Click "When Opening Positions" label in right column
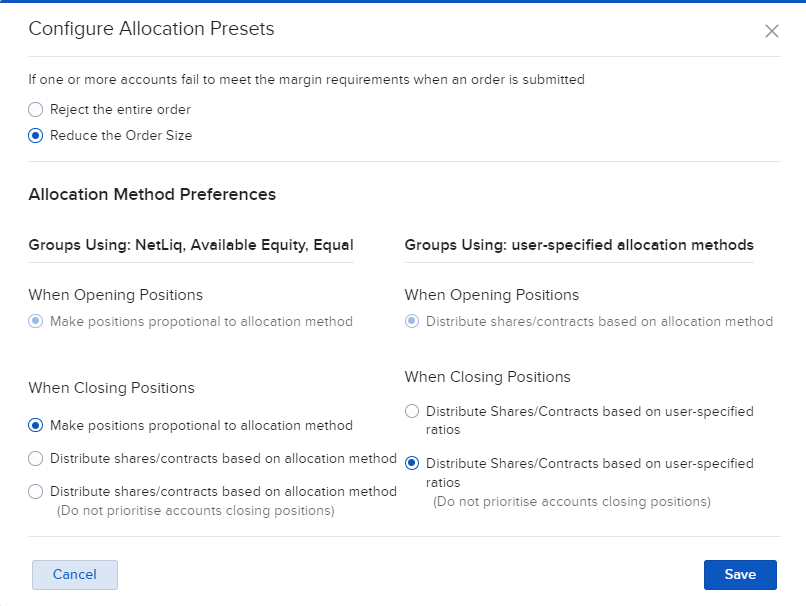806x606 pixels. (x=489, y=295)
